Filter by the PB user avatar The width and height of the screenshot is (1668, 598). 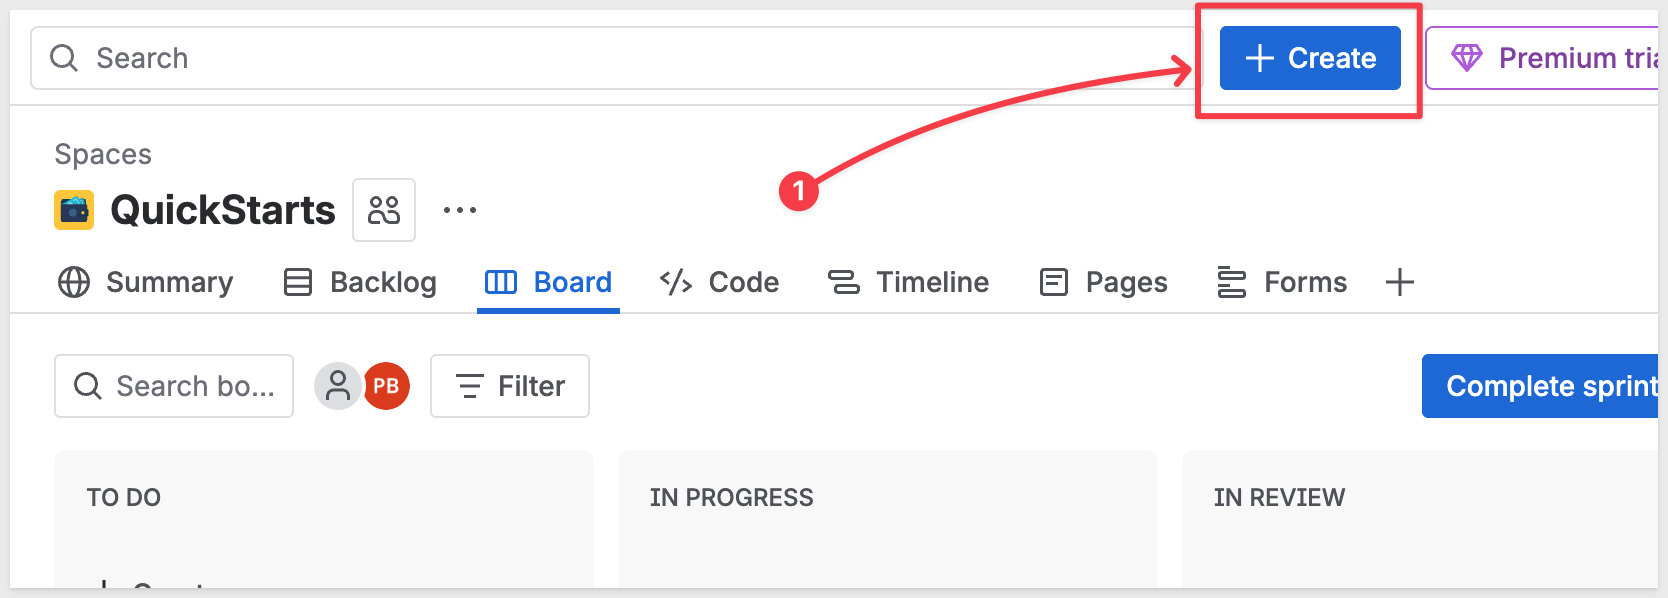click(x=387, y=386)
